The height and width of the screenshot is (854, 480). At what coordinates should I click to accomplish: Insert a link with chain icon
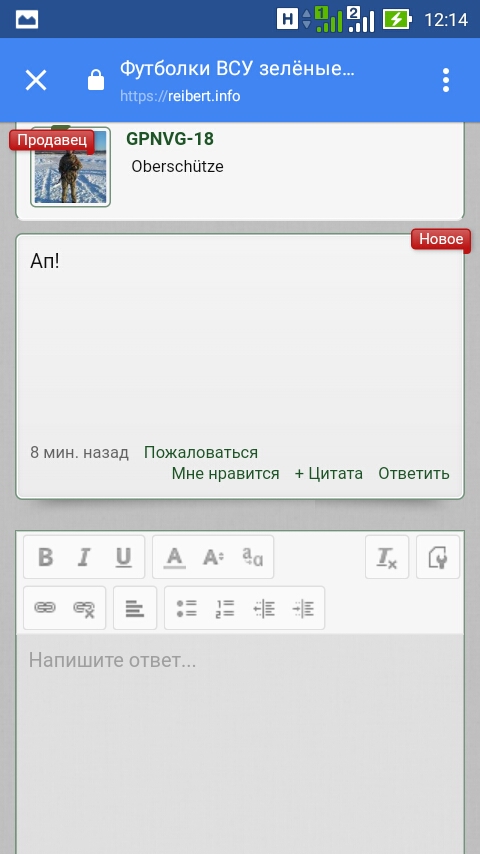coord(45,608)
